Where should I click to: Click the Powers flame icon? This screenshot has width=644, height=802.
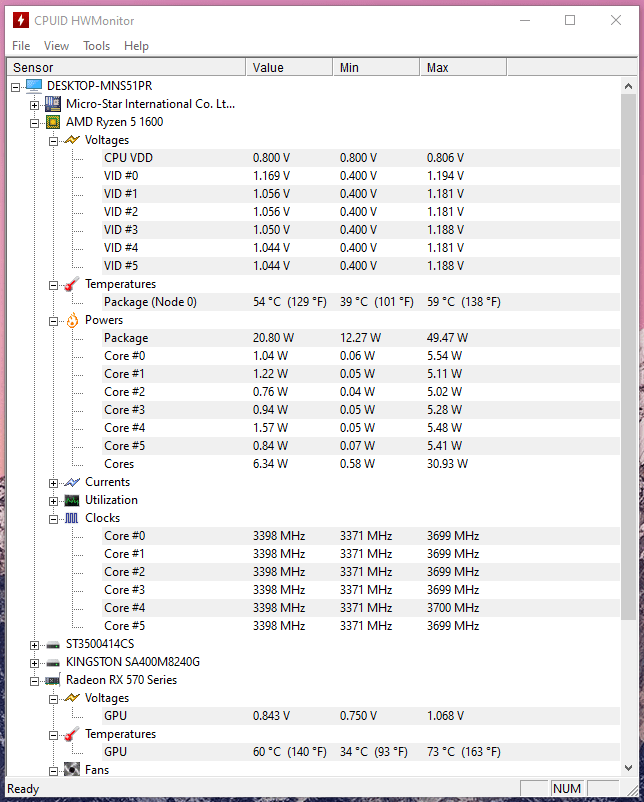[x=72, y=320]
